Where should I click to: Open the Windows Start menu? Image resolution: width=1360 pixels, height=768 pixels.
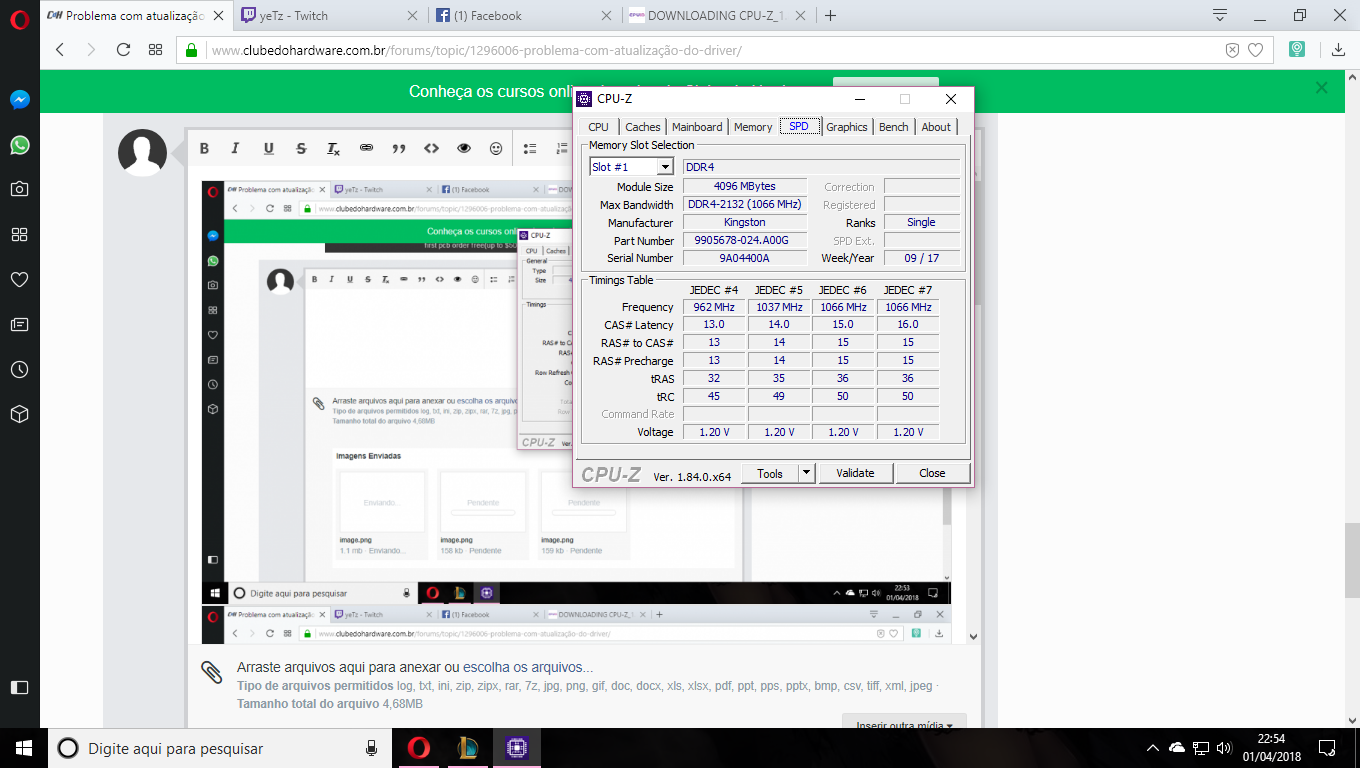[24, 748]
